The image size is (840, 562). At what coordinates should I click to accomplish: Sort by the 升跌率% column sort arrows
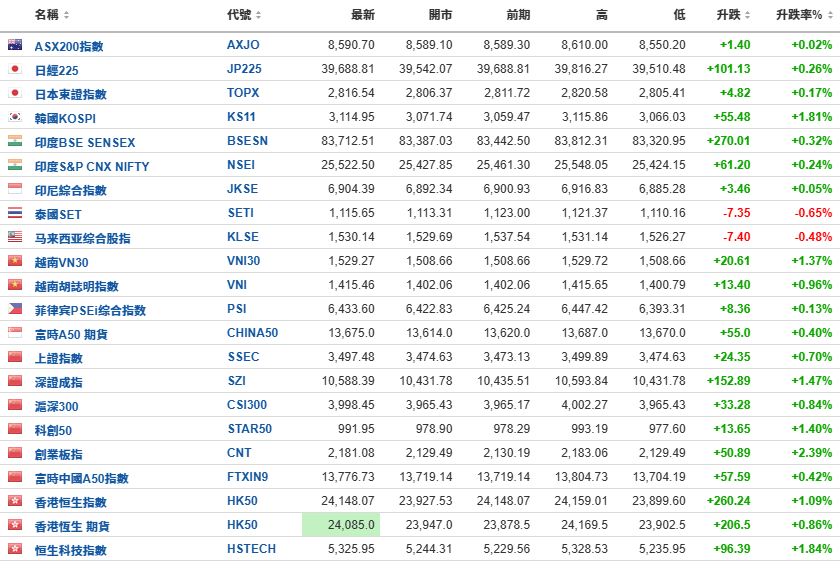830,16
